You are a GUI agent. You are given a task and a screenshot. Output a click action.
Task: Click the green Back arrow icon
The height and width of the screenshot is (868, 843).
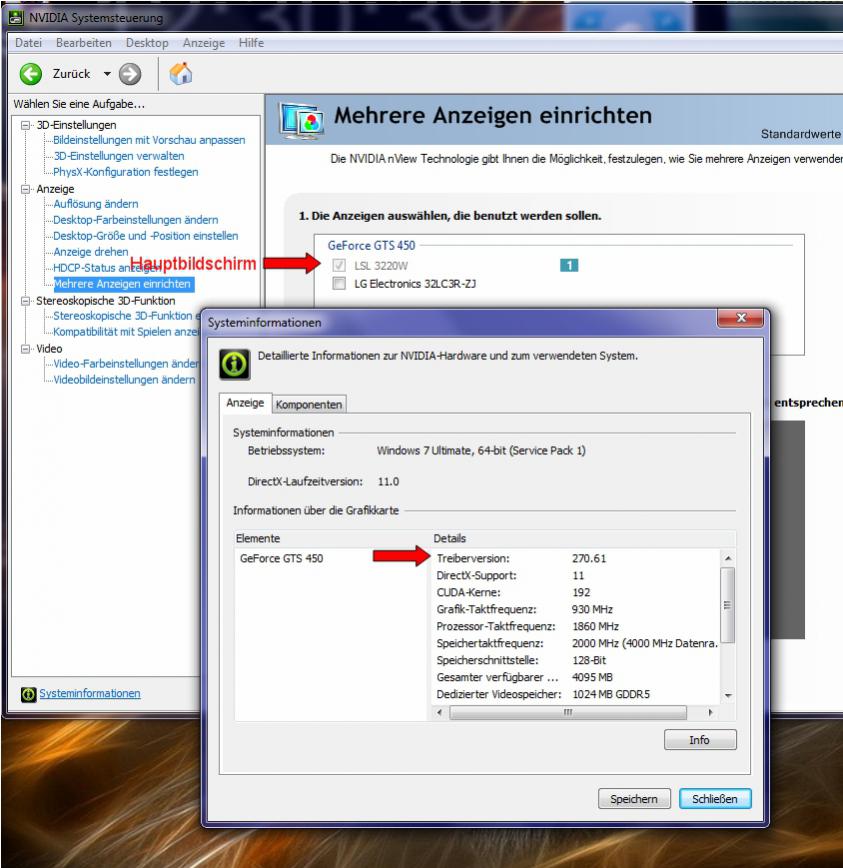(30, 74)
